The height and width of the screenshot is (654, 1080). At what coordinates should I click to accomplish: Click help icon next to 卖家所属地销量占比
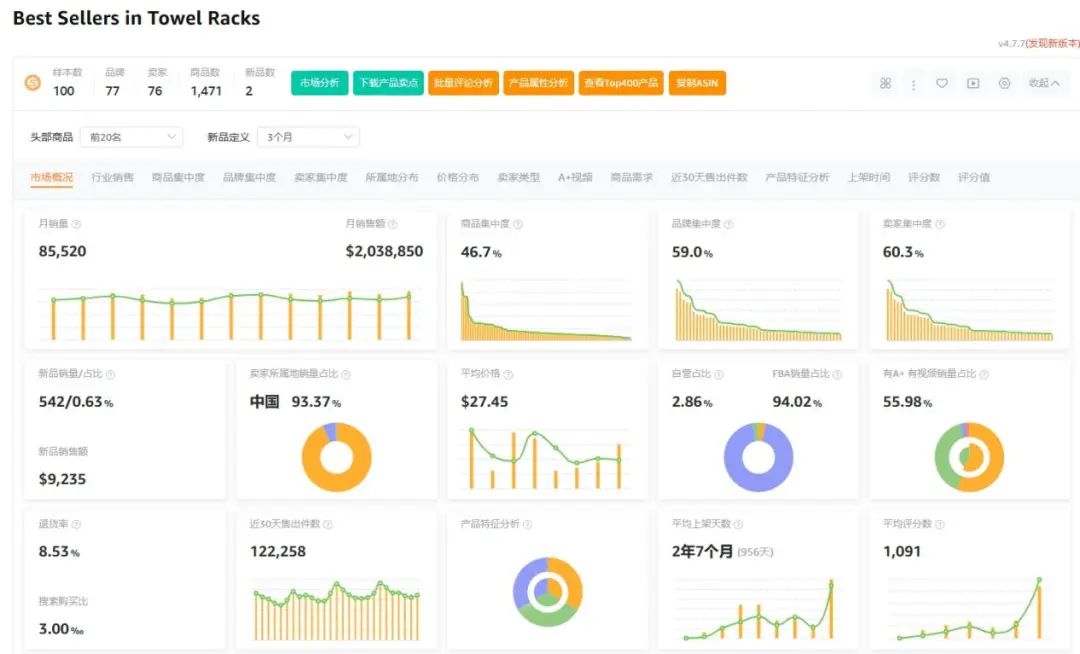click(346, 375)
